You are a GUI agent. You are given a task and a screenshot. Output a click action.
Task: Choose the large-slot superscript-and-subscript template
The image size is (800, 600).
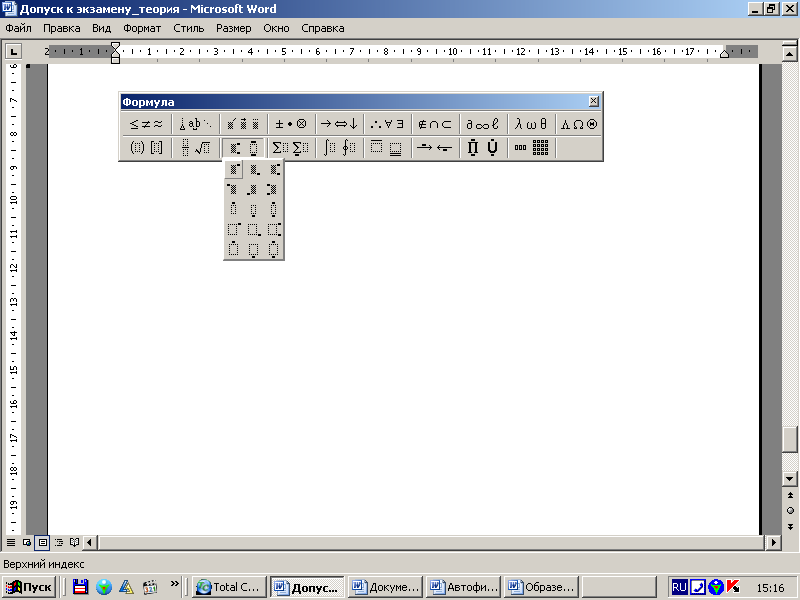pos(274,229)
